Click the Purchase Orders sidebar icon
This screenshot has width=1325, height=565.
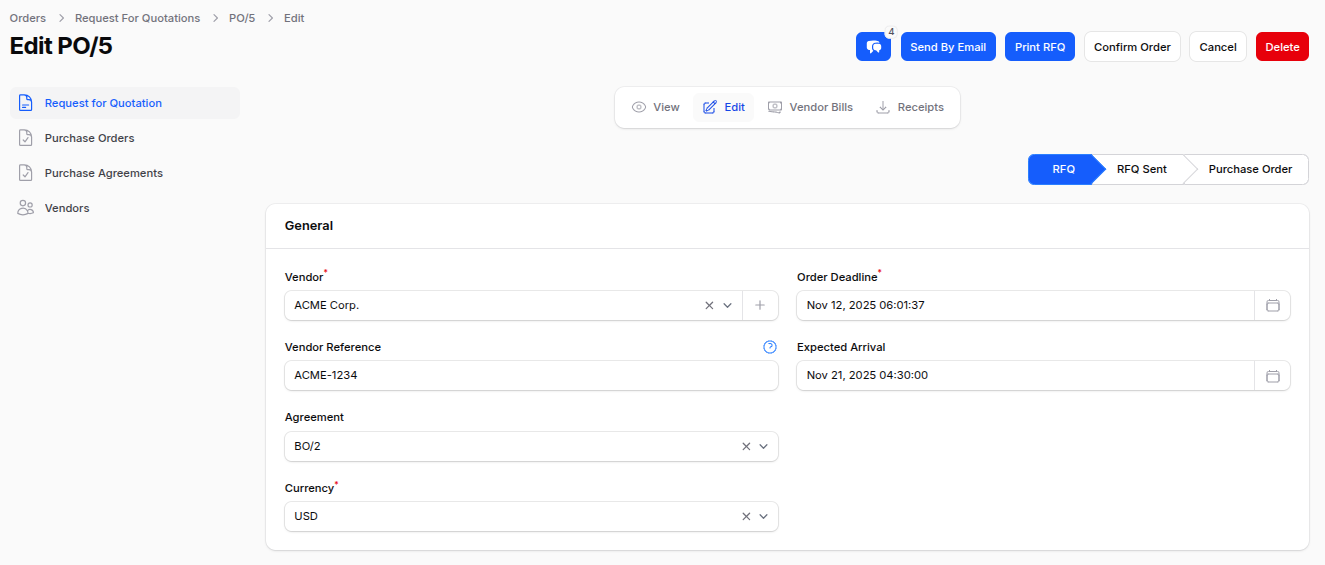[x=26, y=138]
